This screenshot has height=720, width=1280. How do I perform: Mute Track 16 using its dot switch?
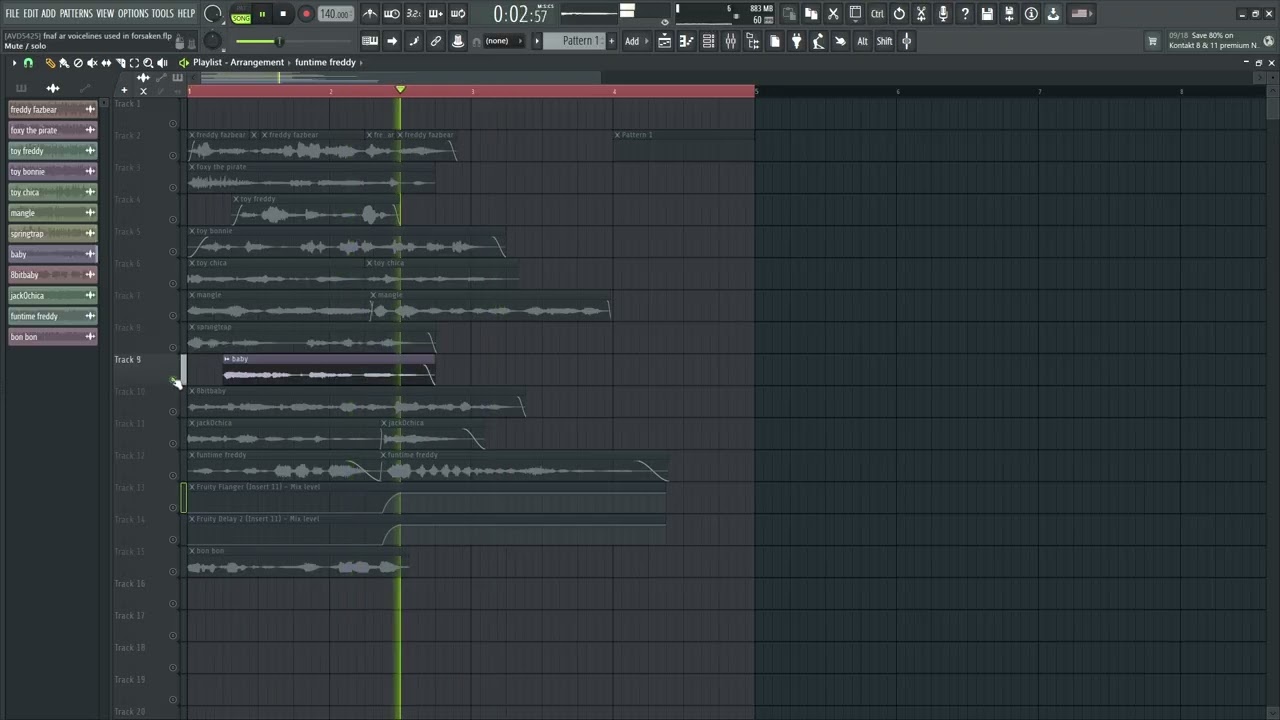tap(173, 604)
